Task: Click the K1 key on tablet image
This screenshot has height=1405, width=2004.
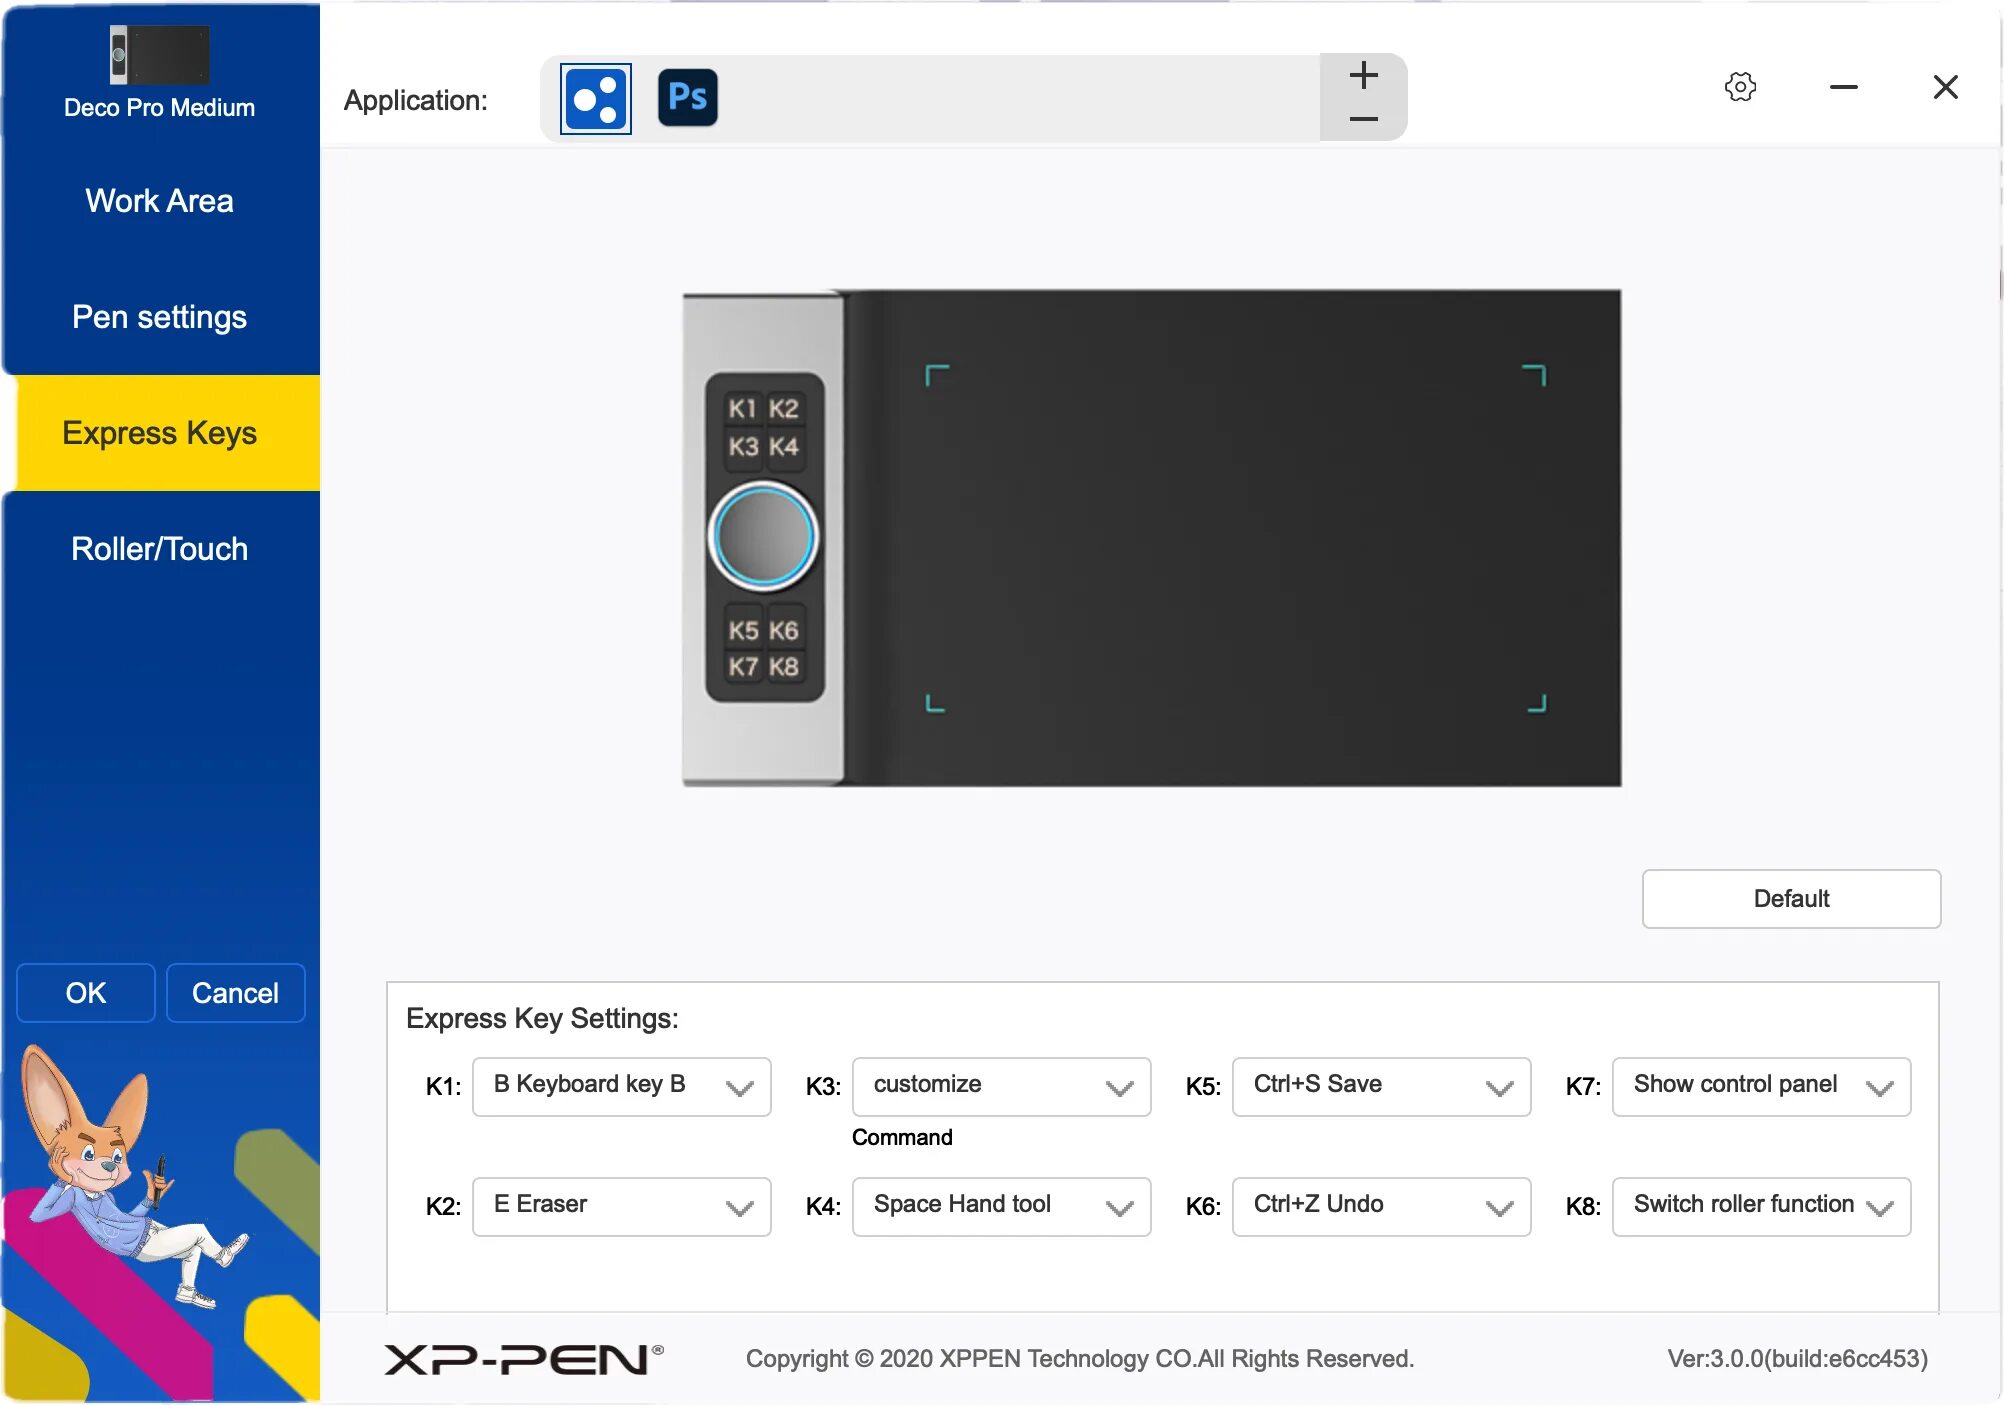Action: 742,408
